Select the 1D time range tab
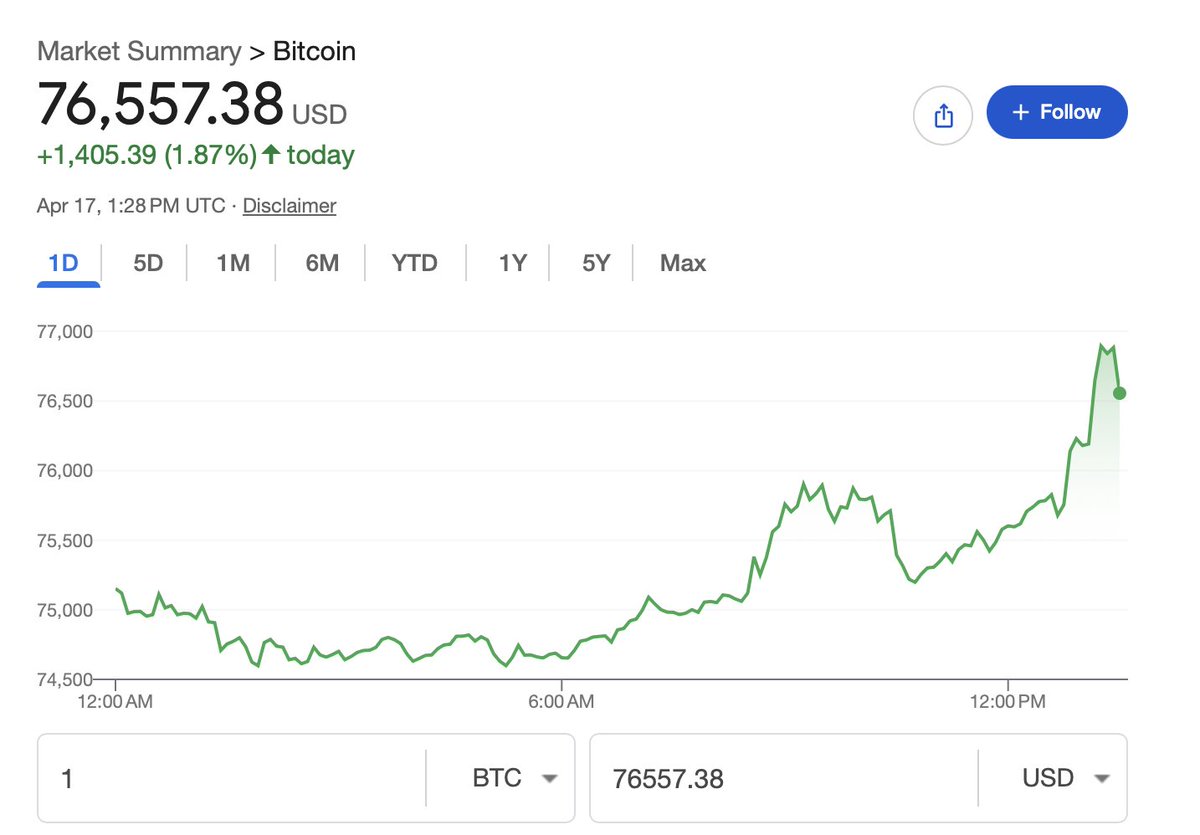The width and height of the screenshot is (1200, 835). [x=63, y=263]
